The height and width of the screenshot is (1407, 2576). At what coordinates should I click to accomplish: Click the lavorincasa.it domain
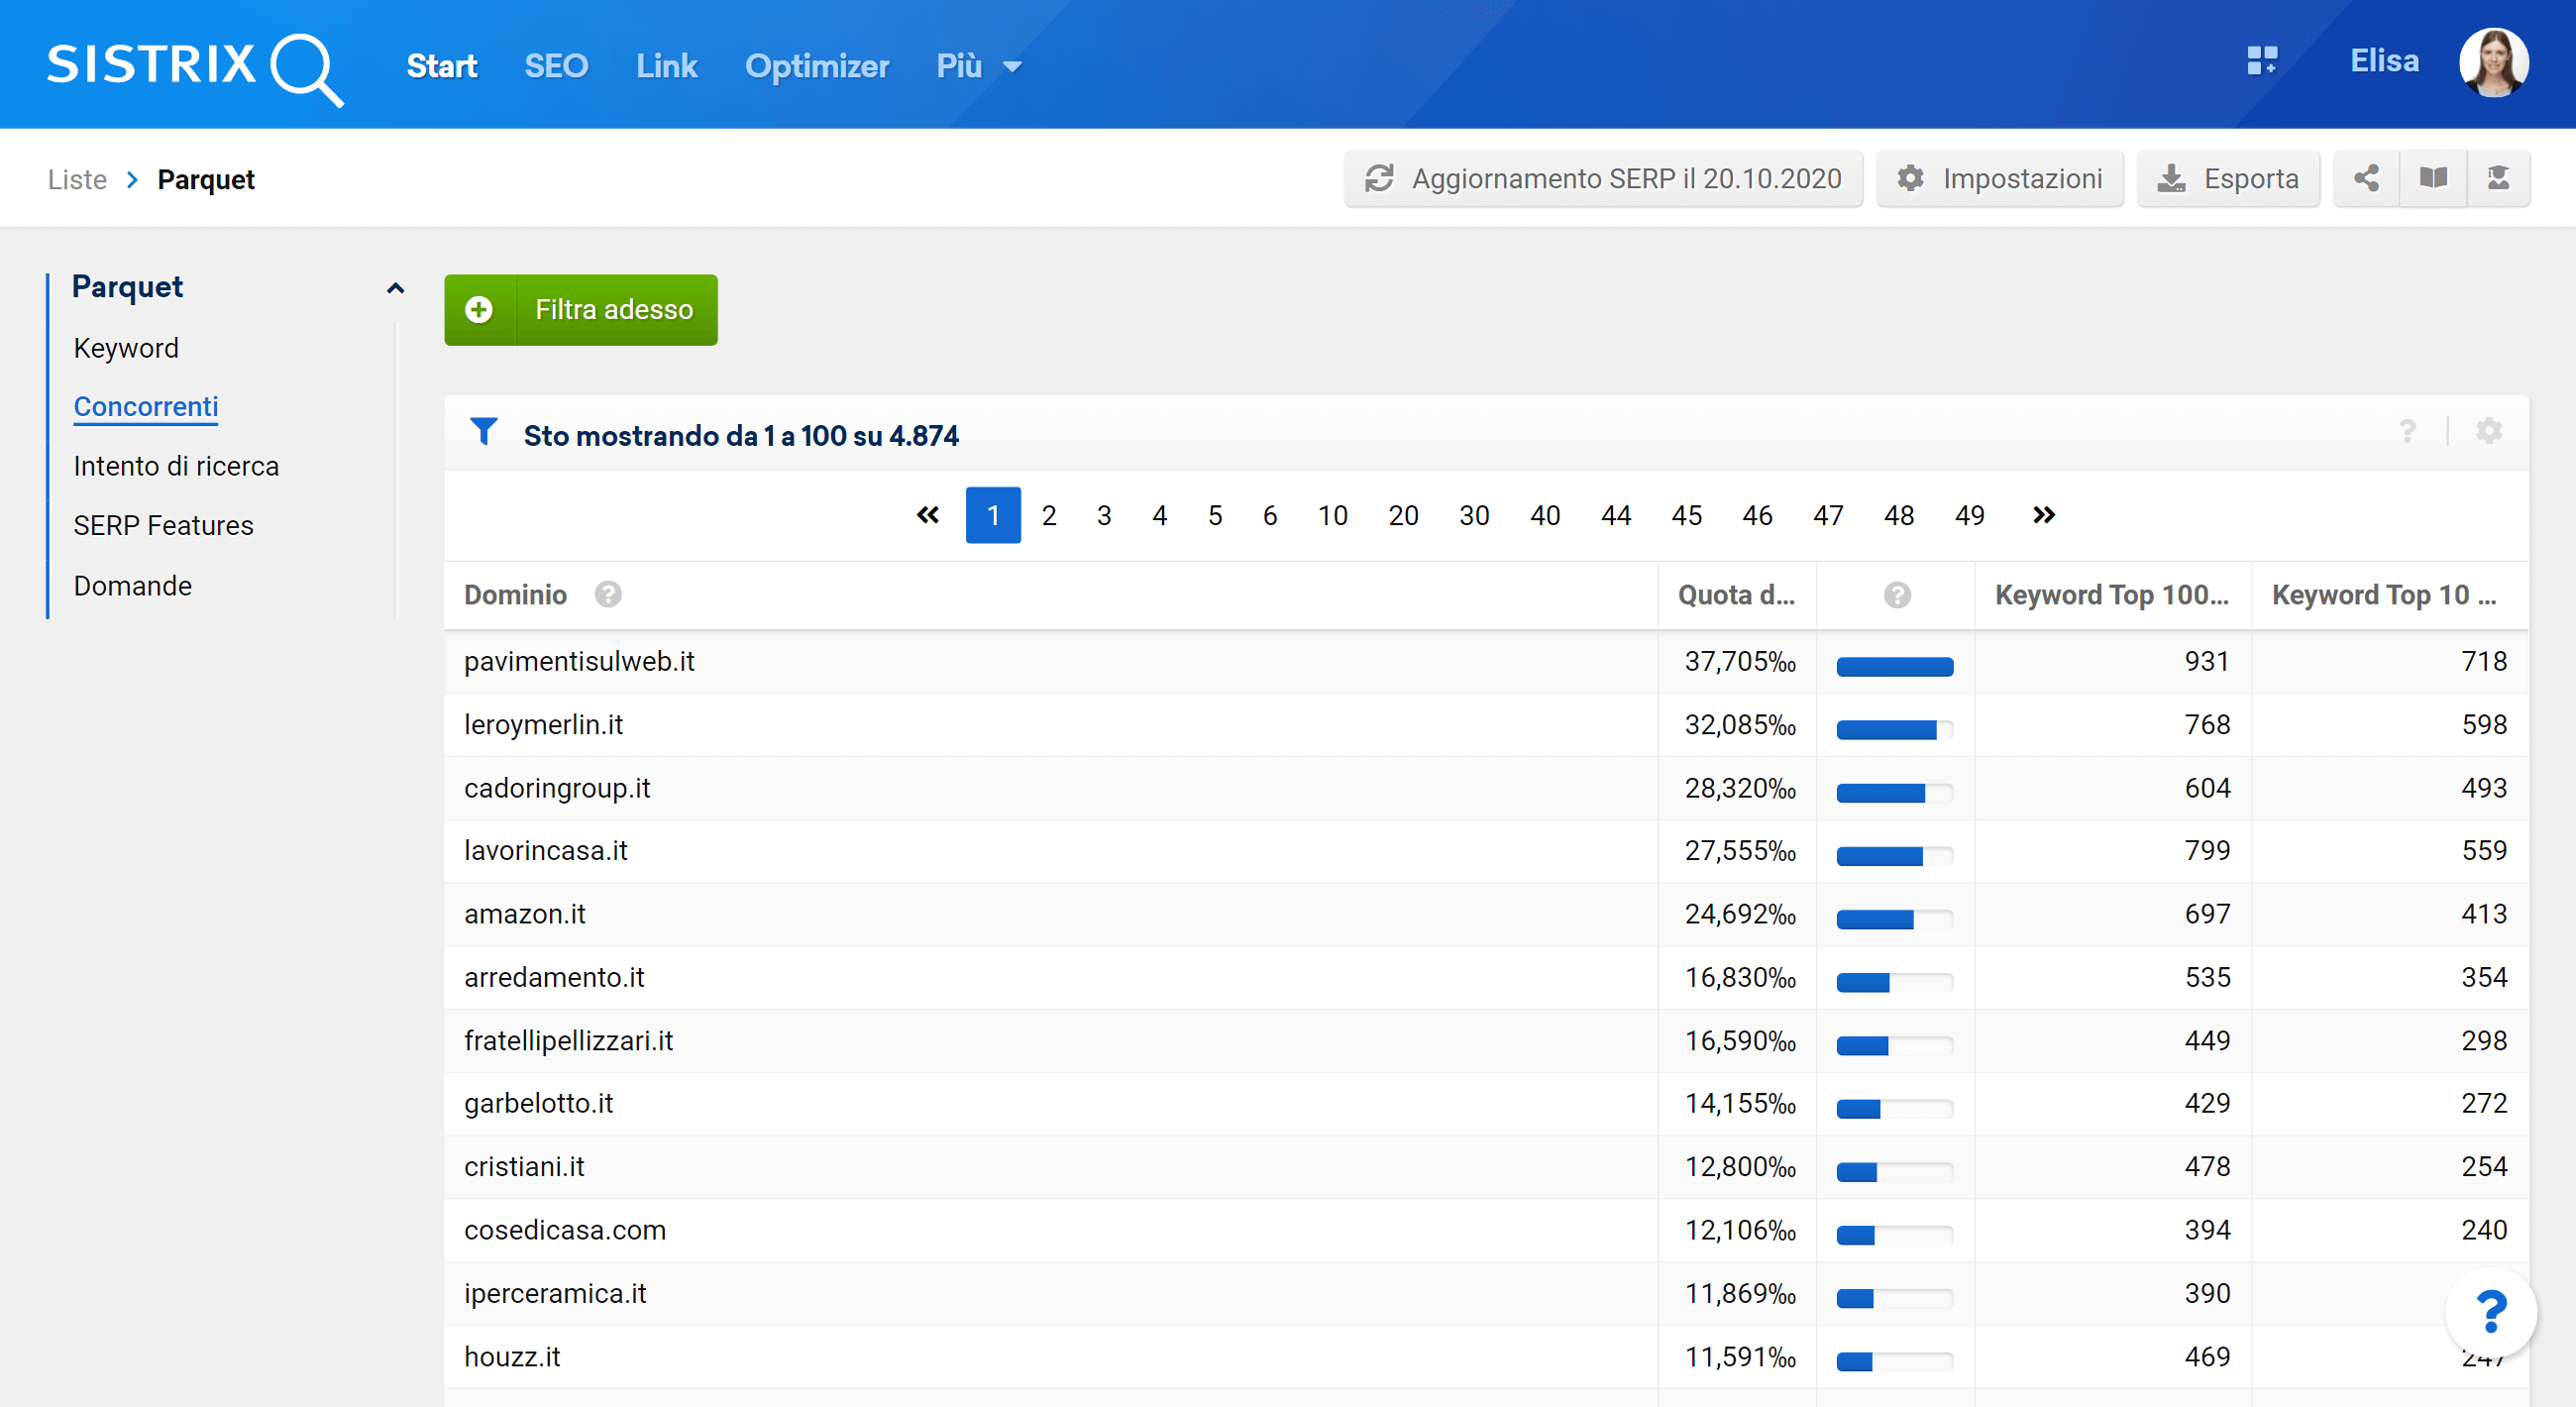[545, 850]
